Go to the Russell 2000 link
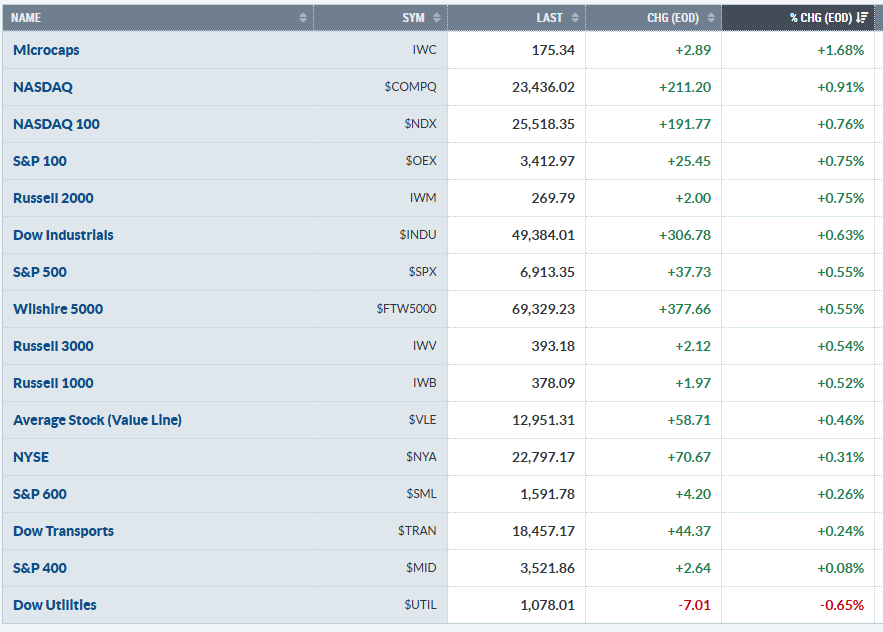 [53, 198]
